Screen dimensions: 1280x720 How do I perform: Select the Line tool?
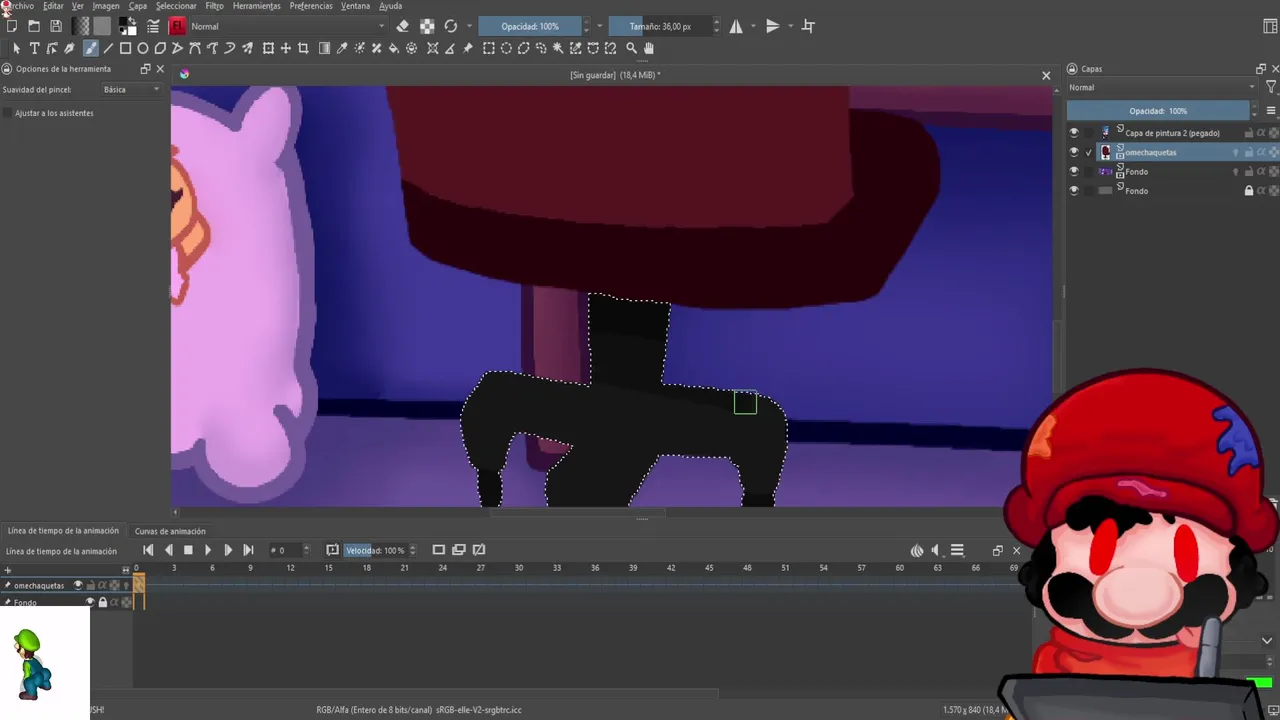[108, 48]
